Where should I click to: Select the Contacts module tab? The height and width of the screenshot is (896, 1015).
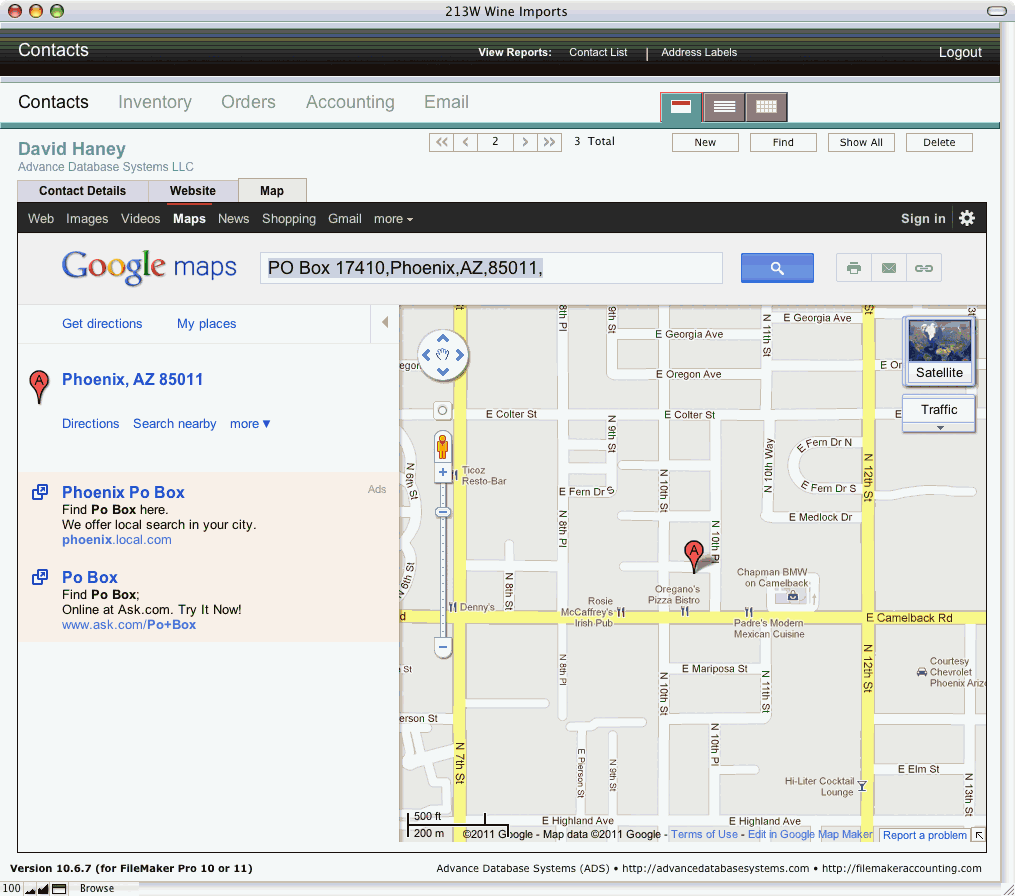tap(53, 102)
